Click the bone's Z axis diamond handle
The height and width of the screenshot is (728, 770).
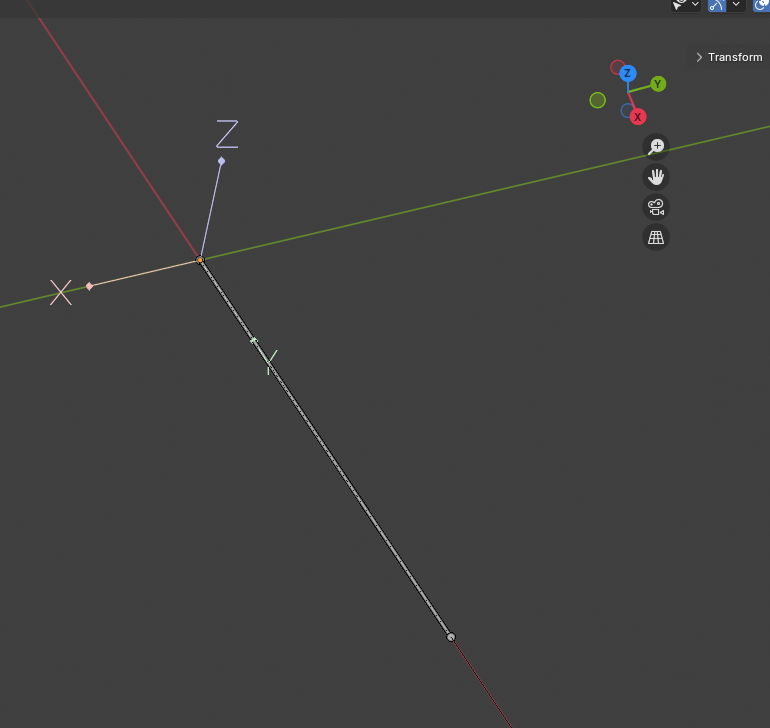click(221, 161)
